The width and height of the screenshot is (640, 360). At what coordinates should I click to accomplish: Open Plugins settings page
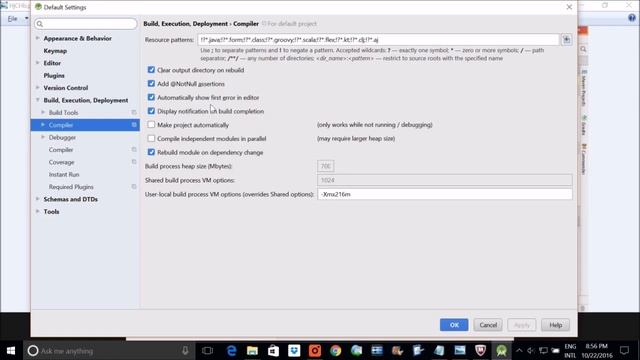pyautogui.click(x=54, y=76)
